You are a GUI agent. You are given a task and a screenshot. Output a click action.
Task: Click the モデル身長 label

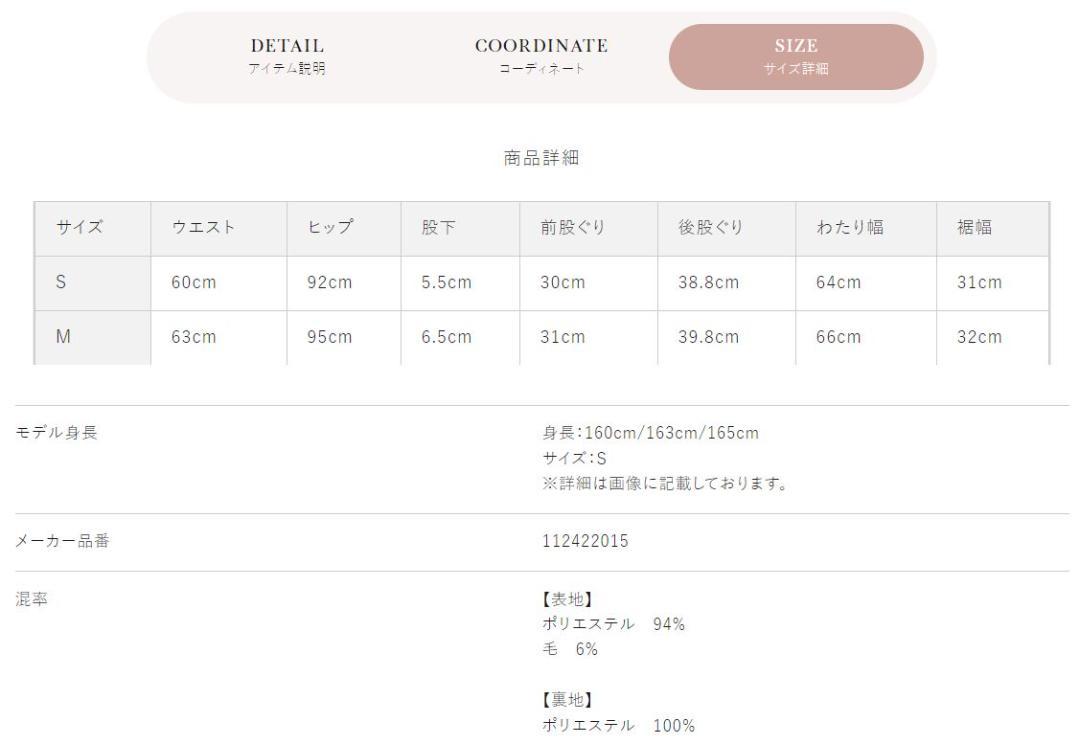[x=56, y=433]
